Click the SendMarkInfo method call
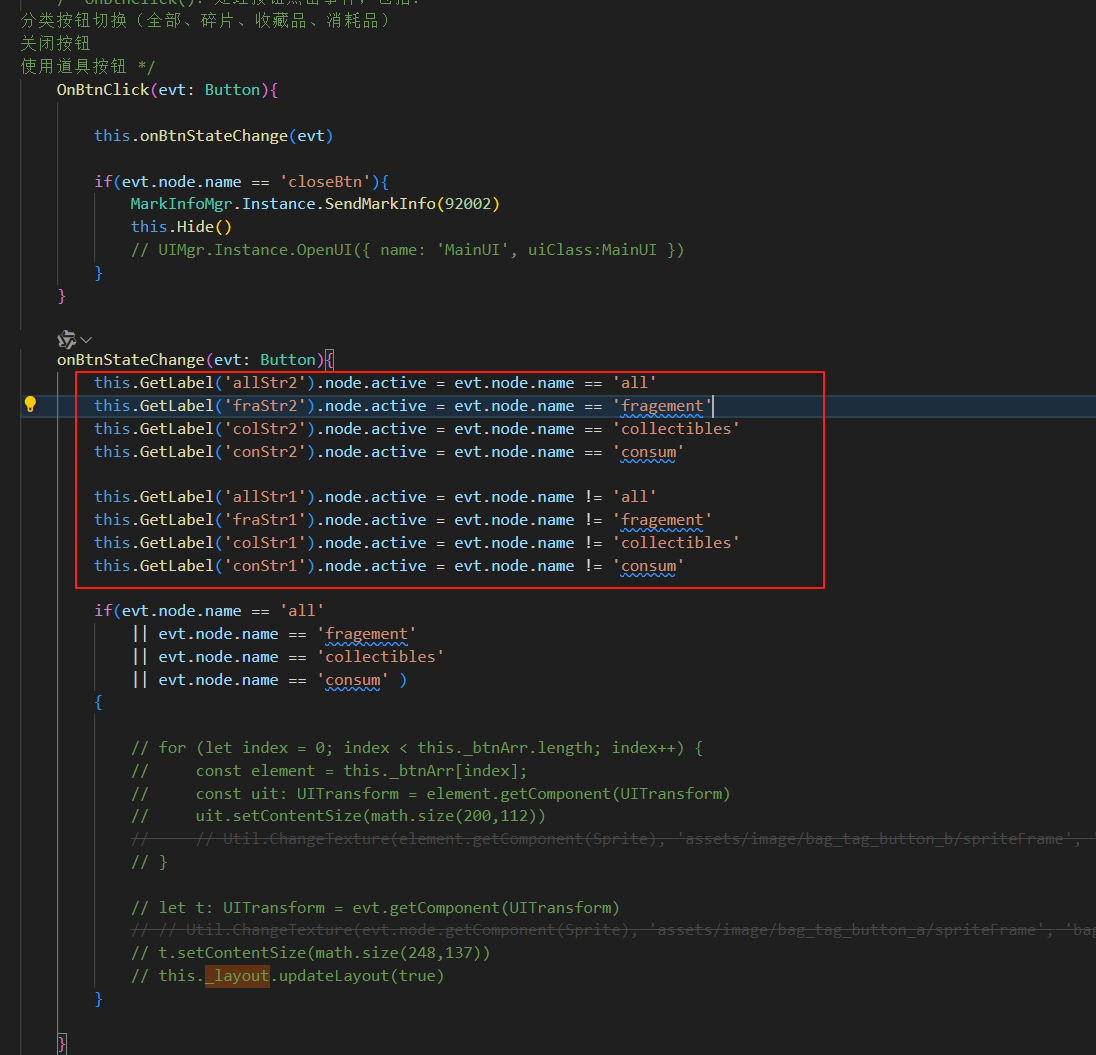 (380, 204)
